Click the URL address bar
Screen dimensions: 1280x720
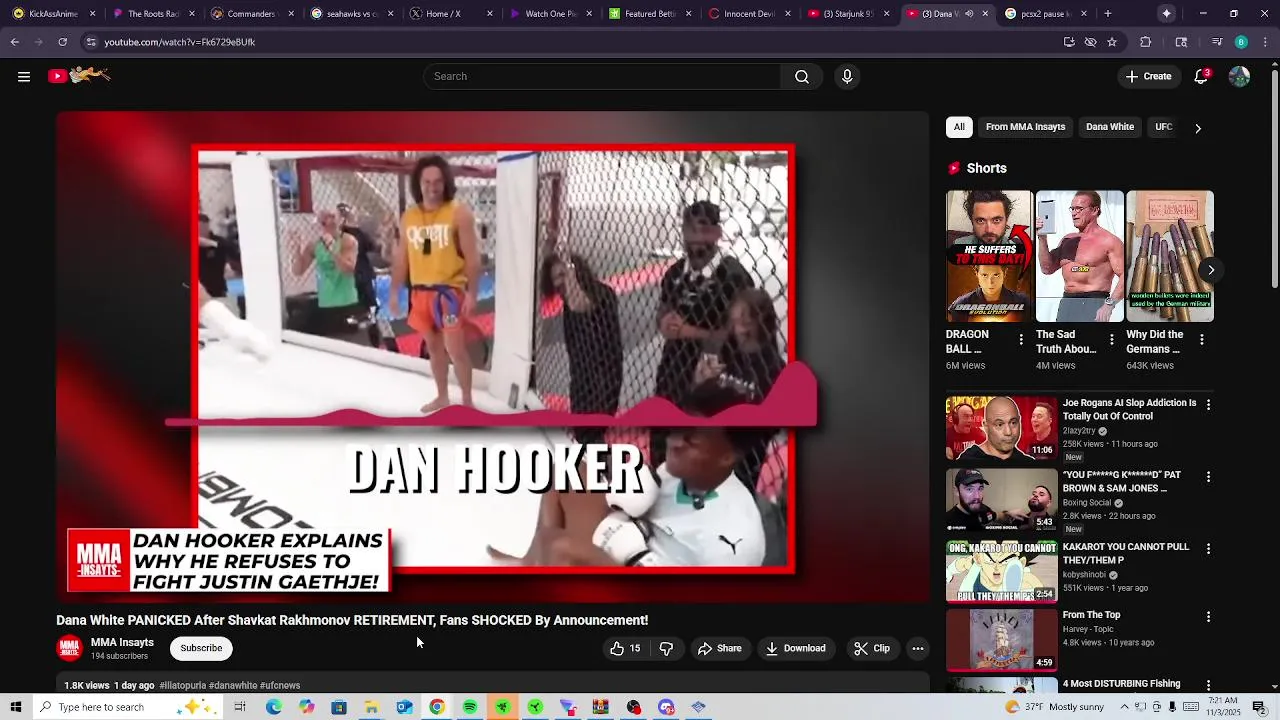(570, 42)
